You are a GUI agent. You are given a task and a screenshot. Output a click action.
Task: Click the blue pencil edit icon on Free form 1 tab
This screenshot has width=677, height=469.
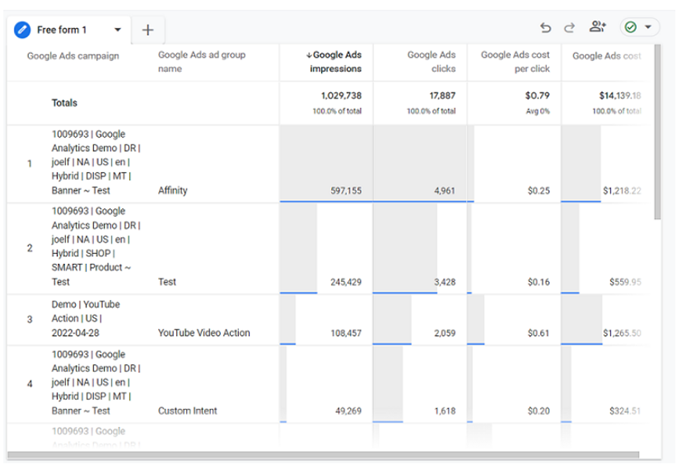click(x=22, y=30)
